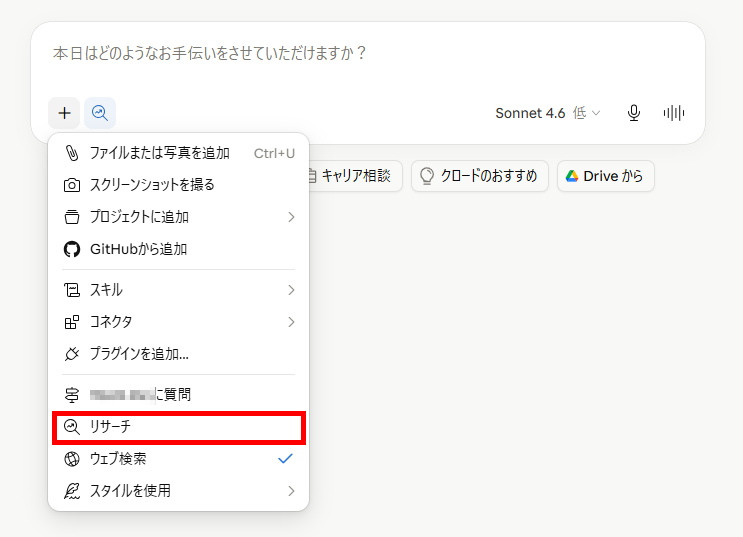Open スタイルを使用 submenu
Viewport: 743px width, 537px height.
click(x=179, y=491)
